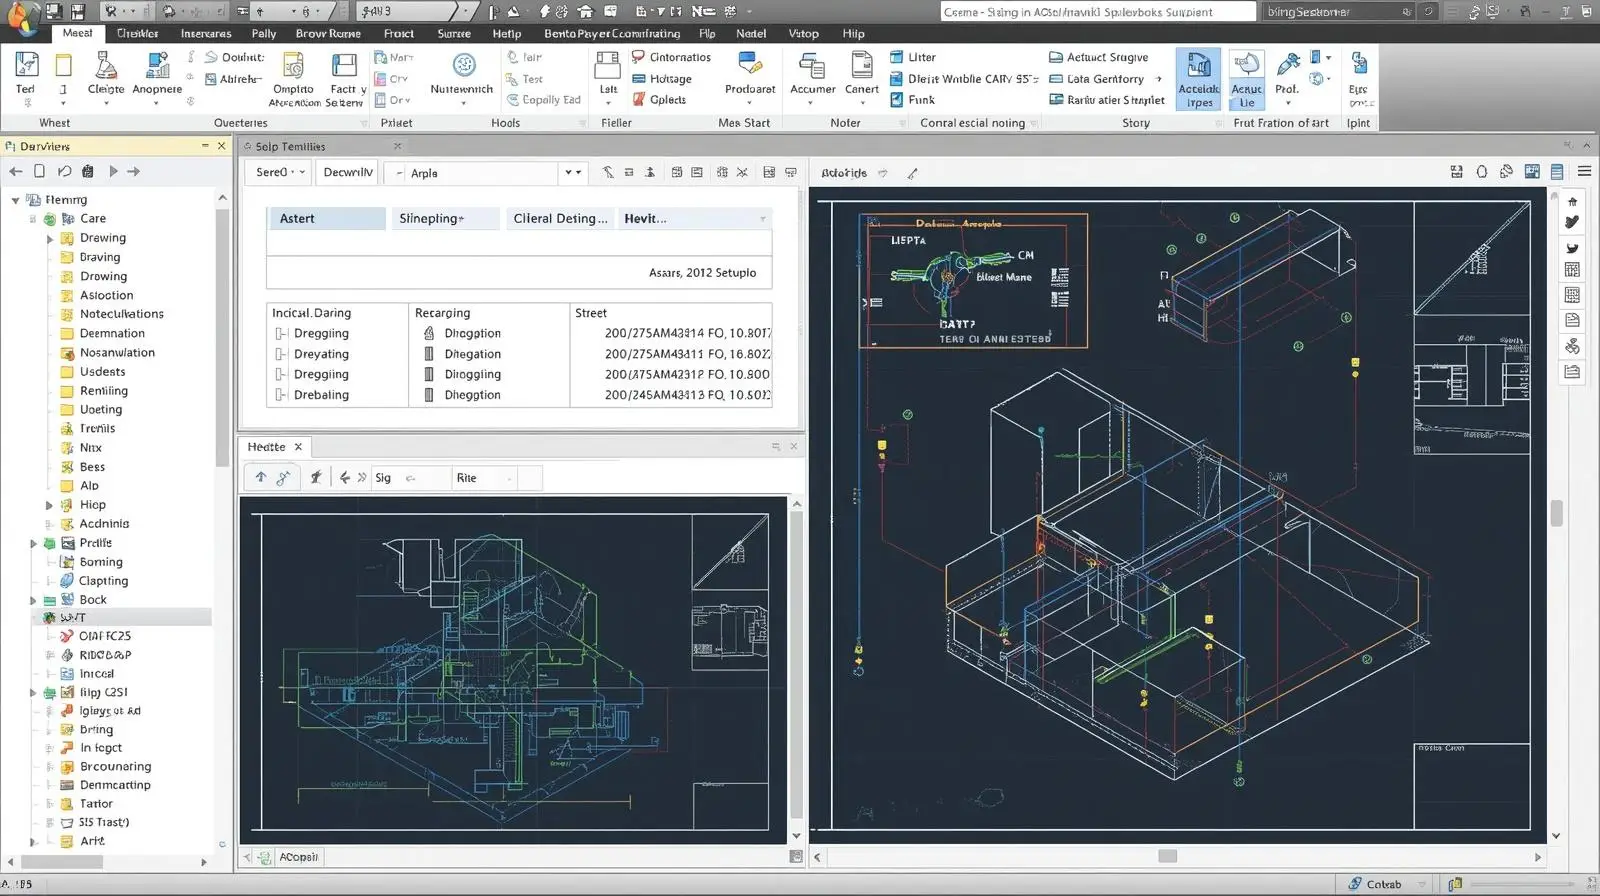Viewport: 1600px width, 896px height.
Task: Click the Nutewnrich ribbon icon
Action: (463, 67)
